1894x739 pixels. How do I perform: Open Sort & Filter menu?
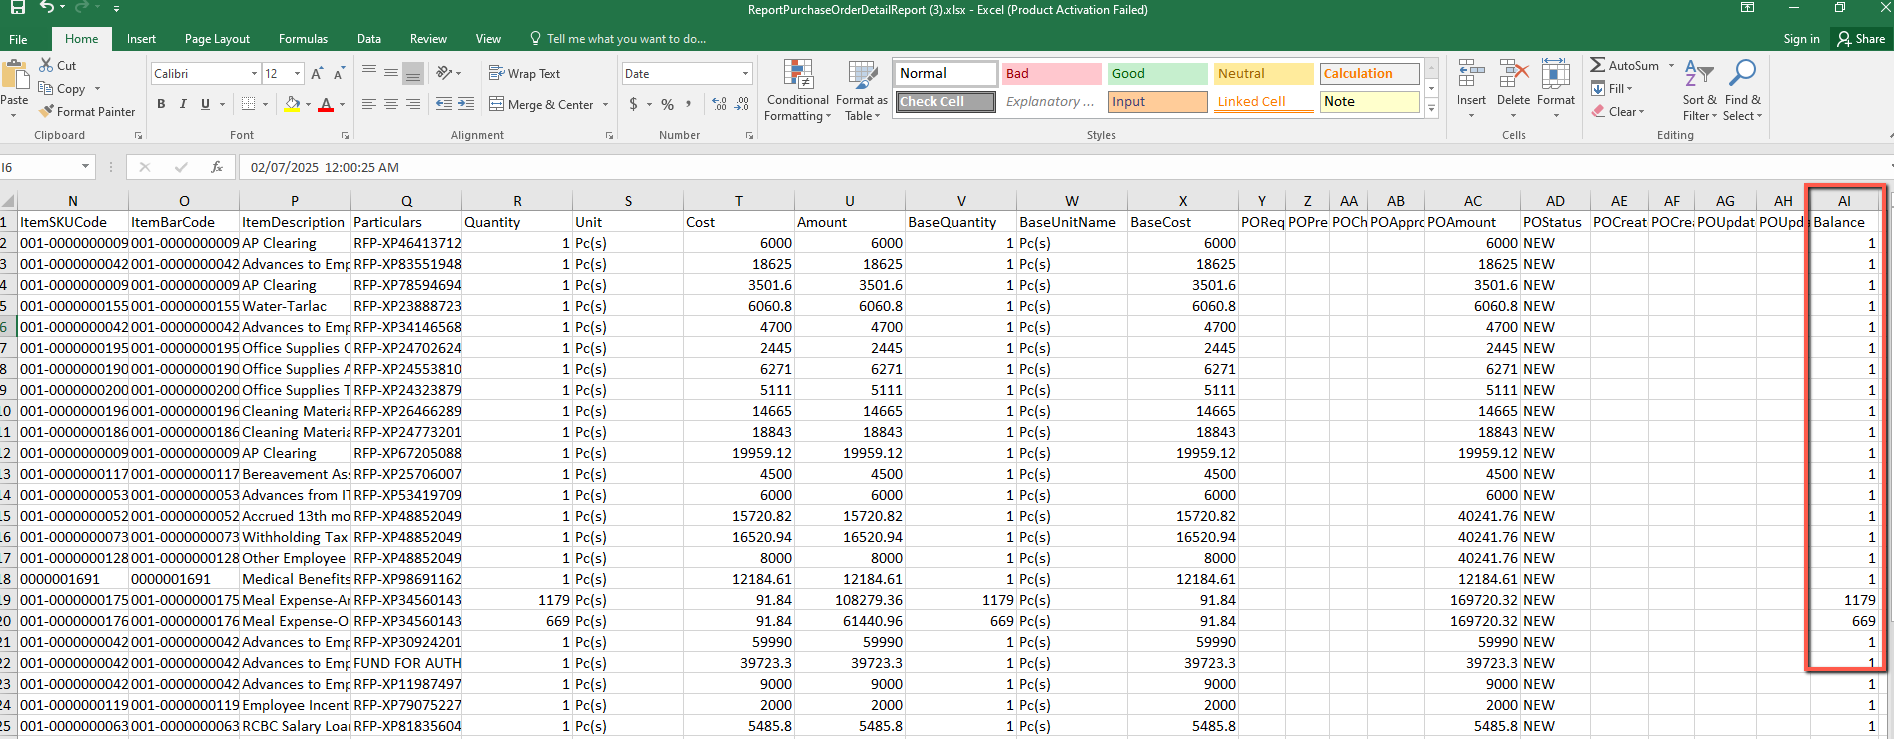pos(1699,90)
